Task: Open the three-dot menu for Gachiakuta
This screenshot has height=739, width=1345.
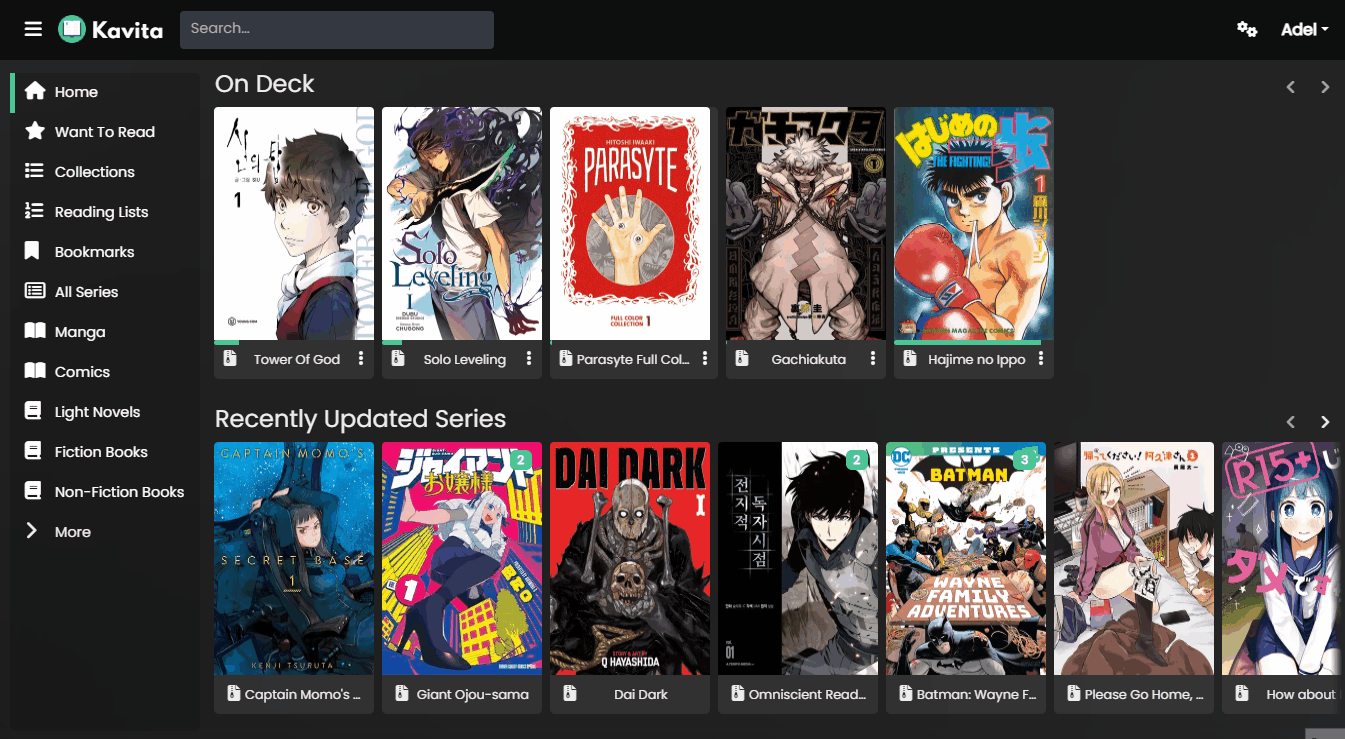Action: click(873, 359)
